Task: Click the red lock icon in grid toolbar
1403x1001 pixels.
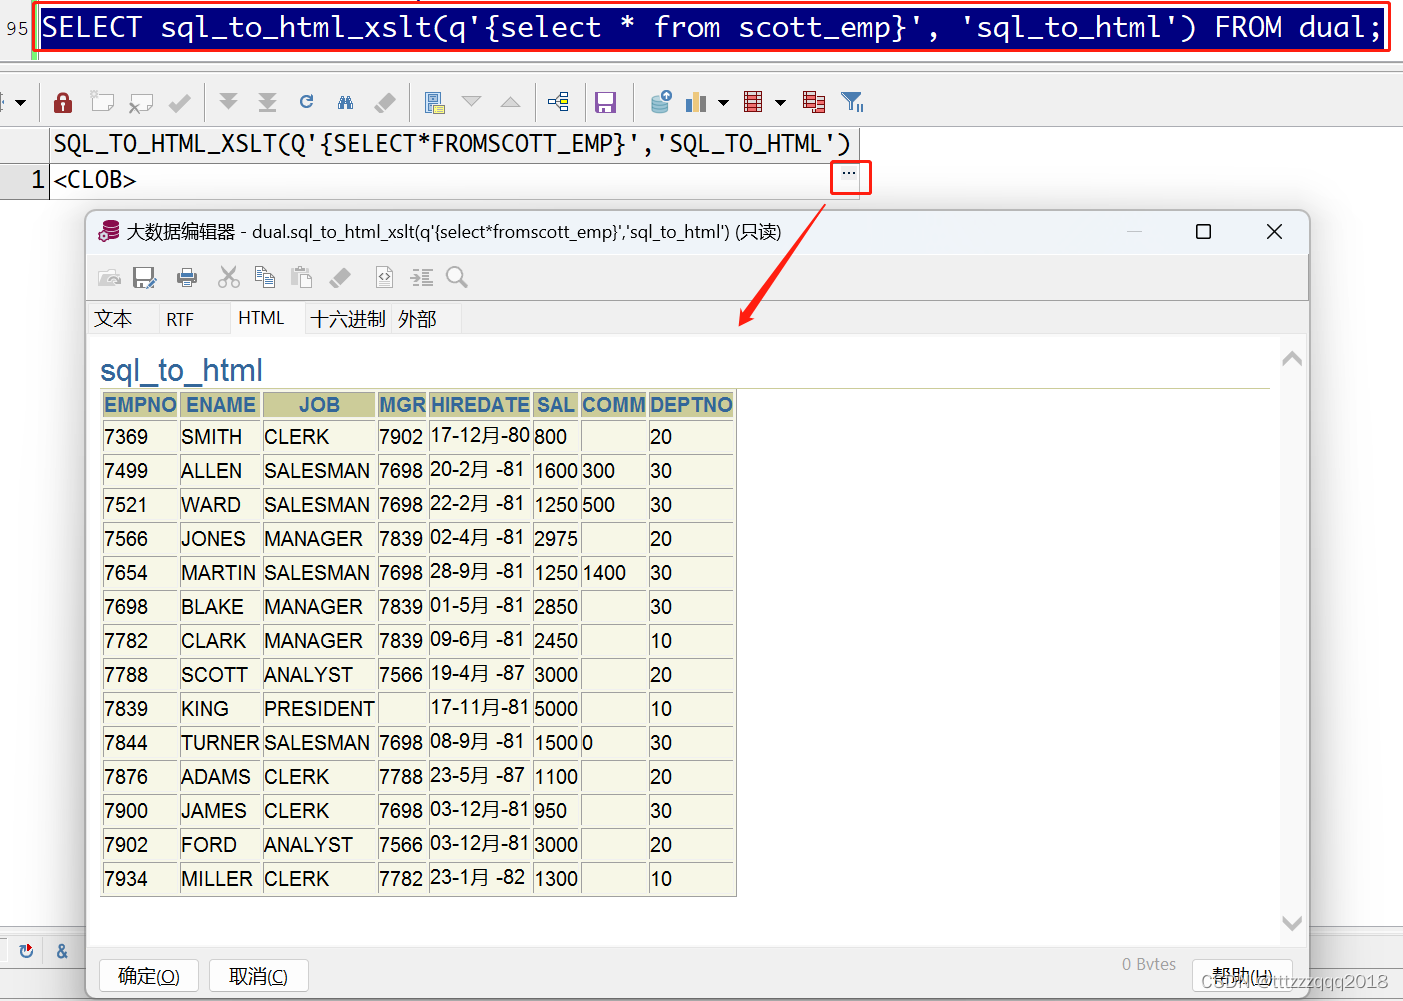Action: pyautogui.click(x=63, y=102)
